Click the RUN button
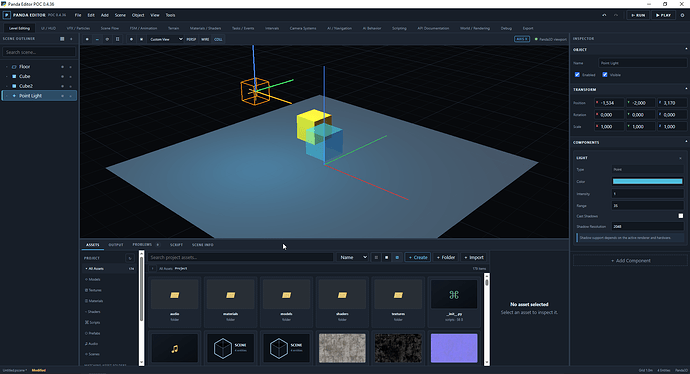 coord(638,15)
